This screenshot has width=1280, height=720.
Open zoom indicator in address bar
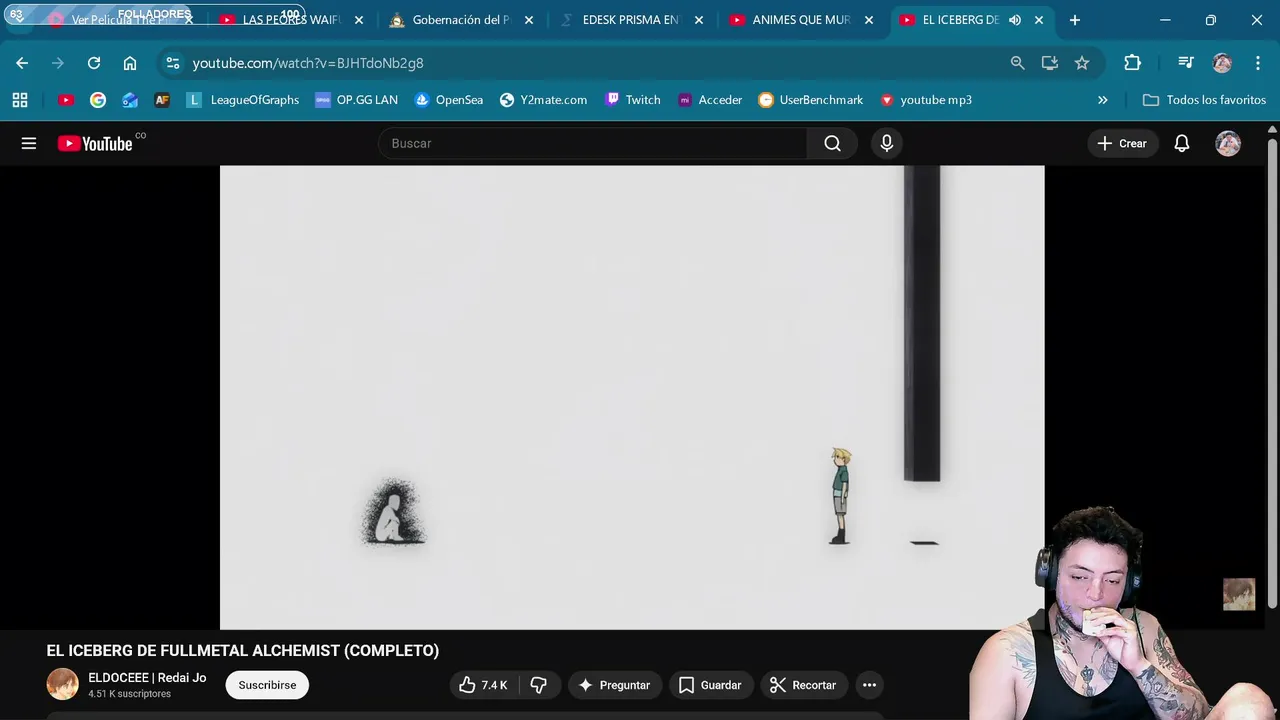pyautogui.click(x=1017, y=63)
